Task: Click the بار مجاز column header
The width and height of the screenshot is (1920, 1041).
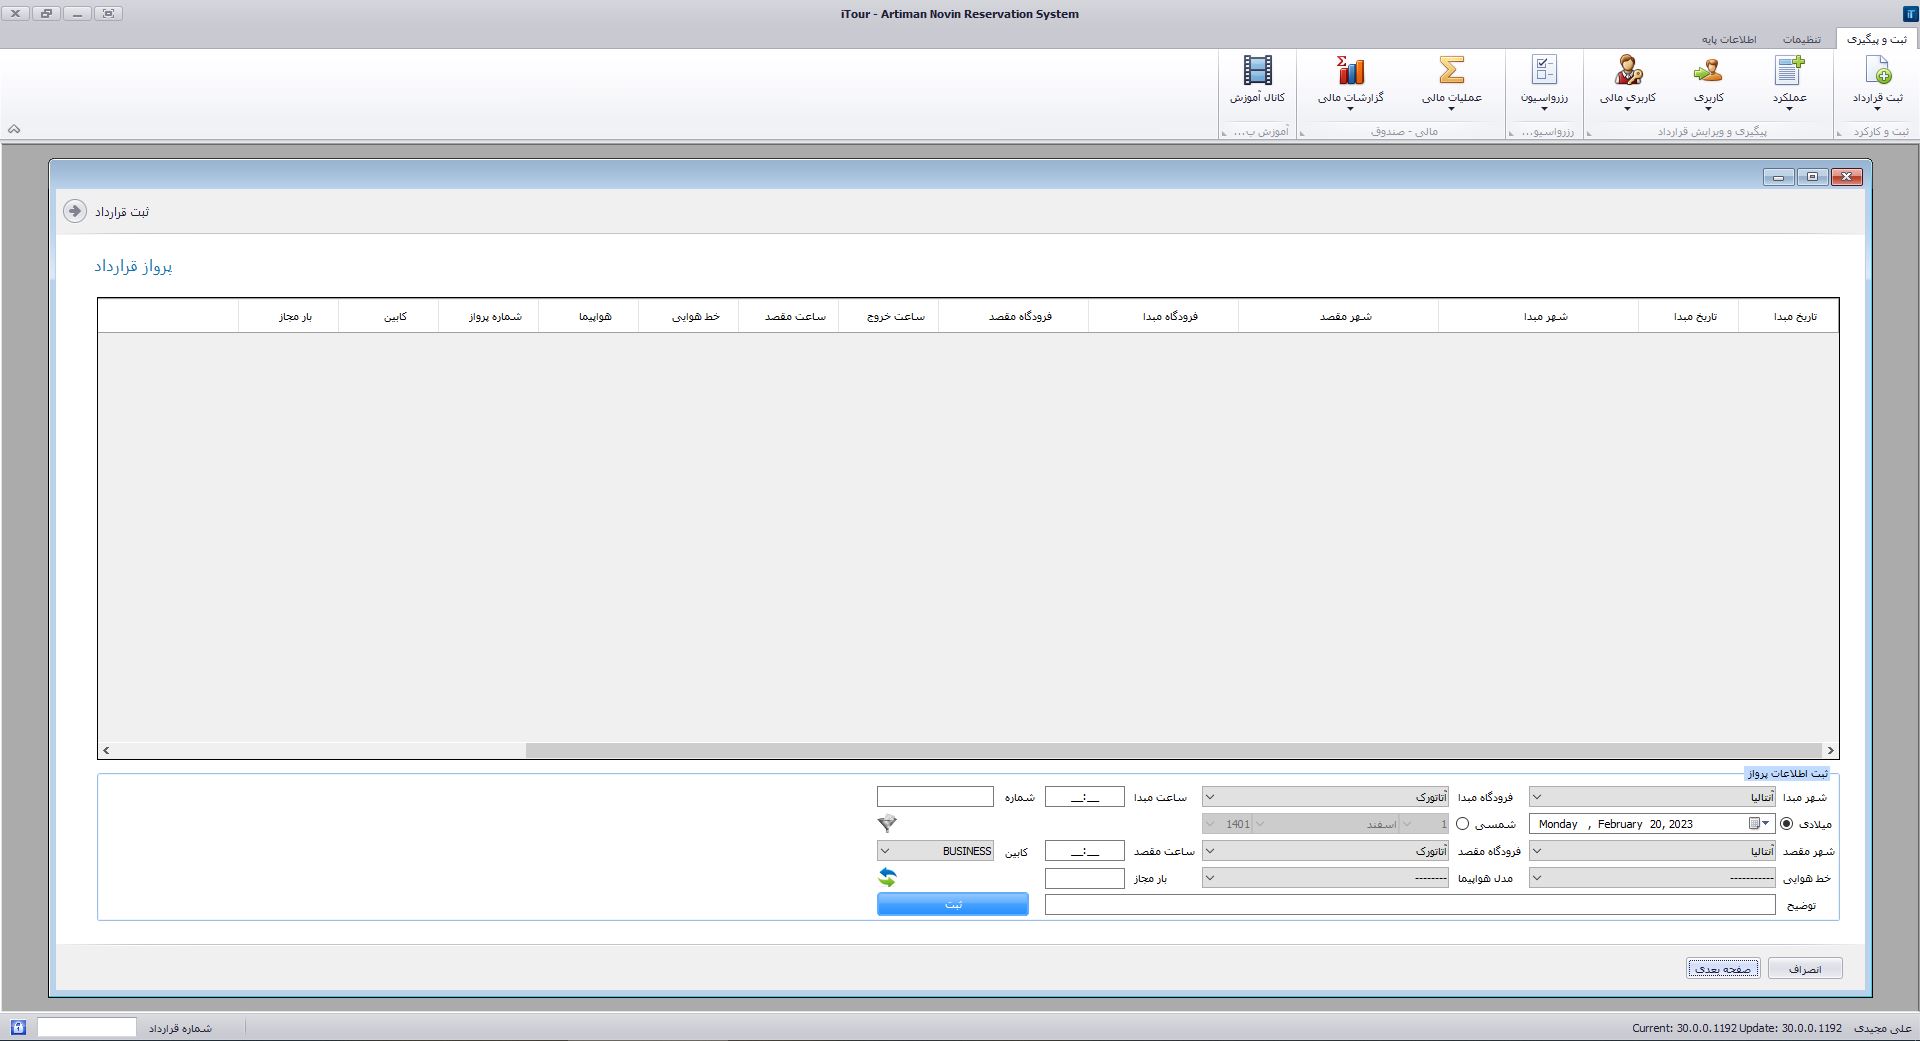Action: coord(288,316)
